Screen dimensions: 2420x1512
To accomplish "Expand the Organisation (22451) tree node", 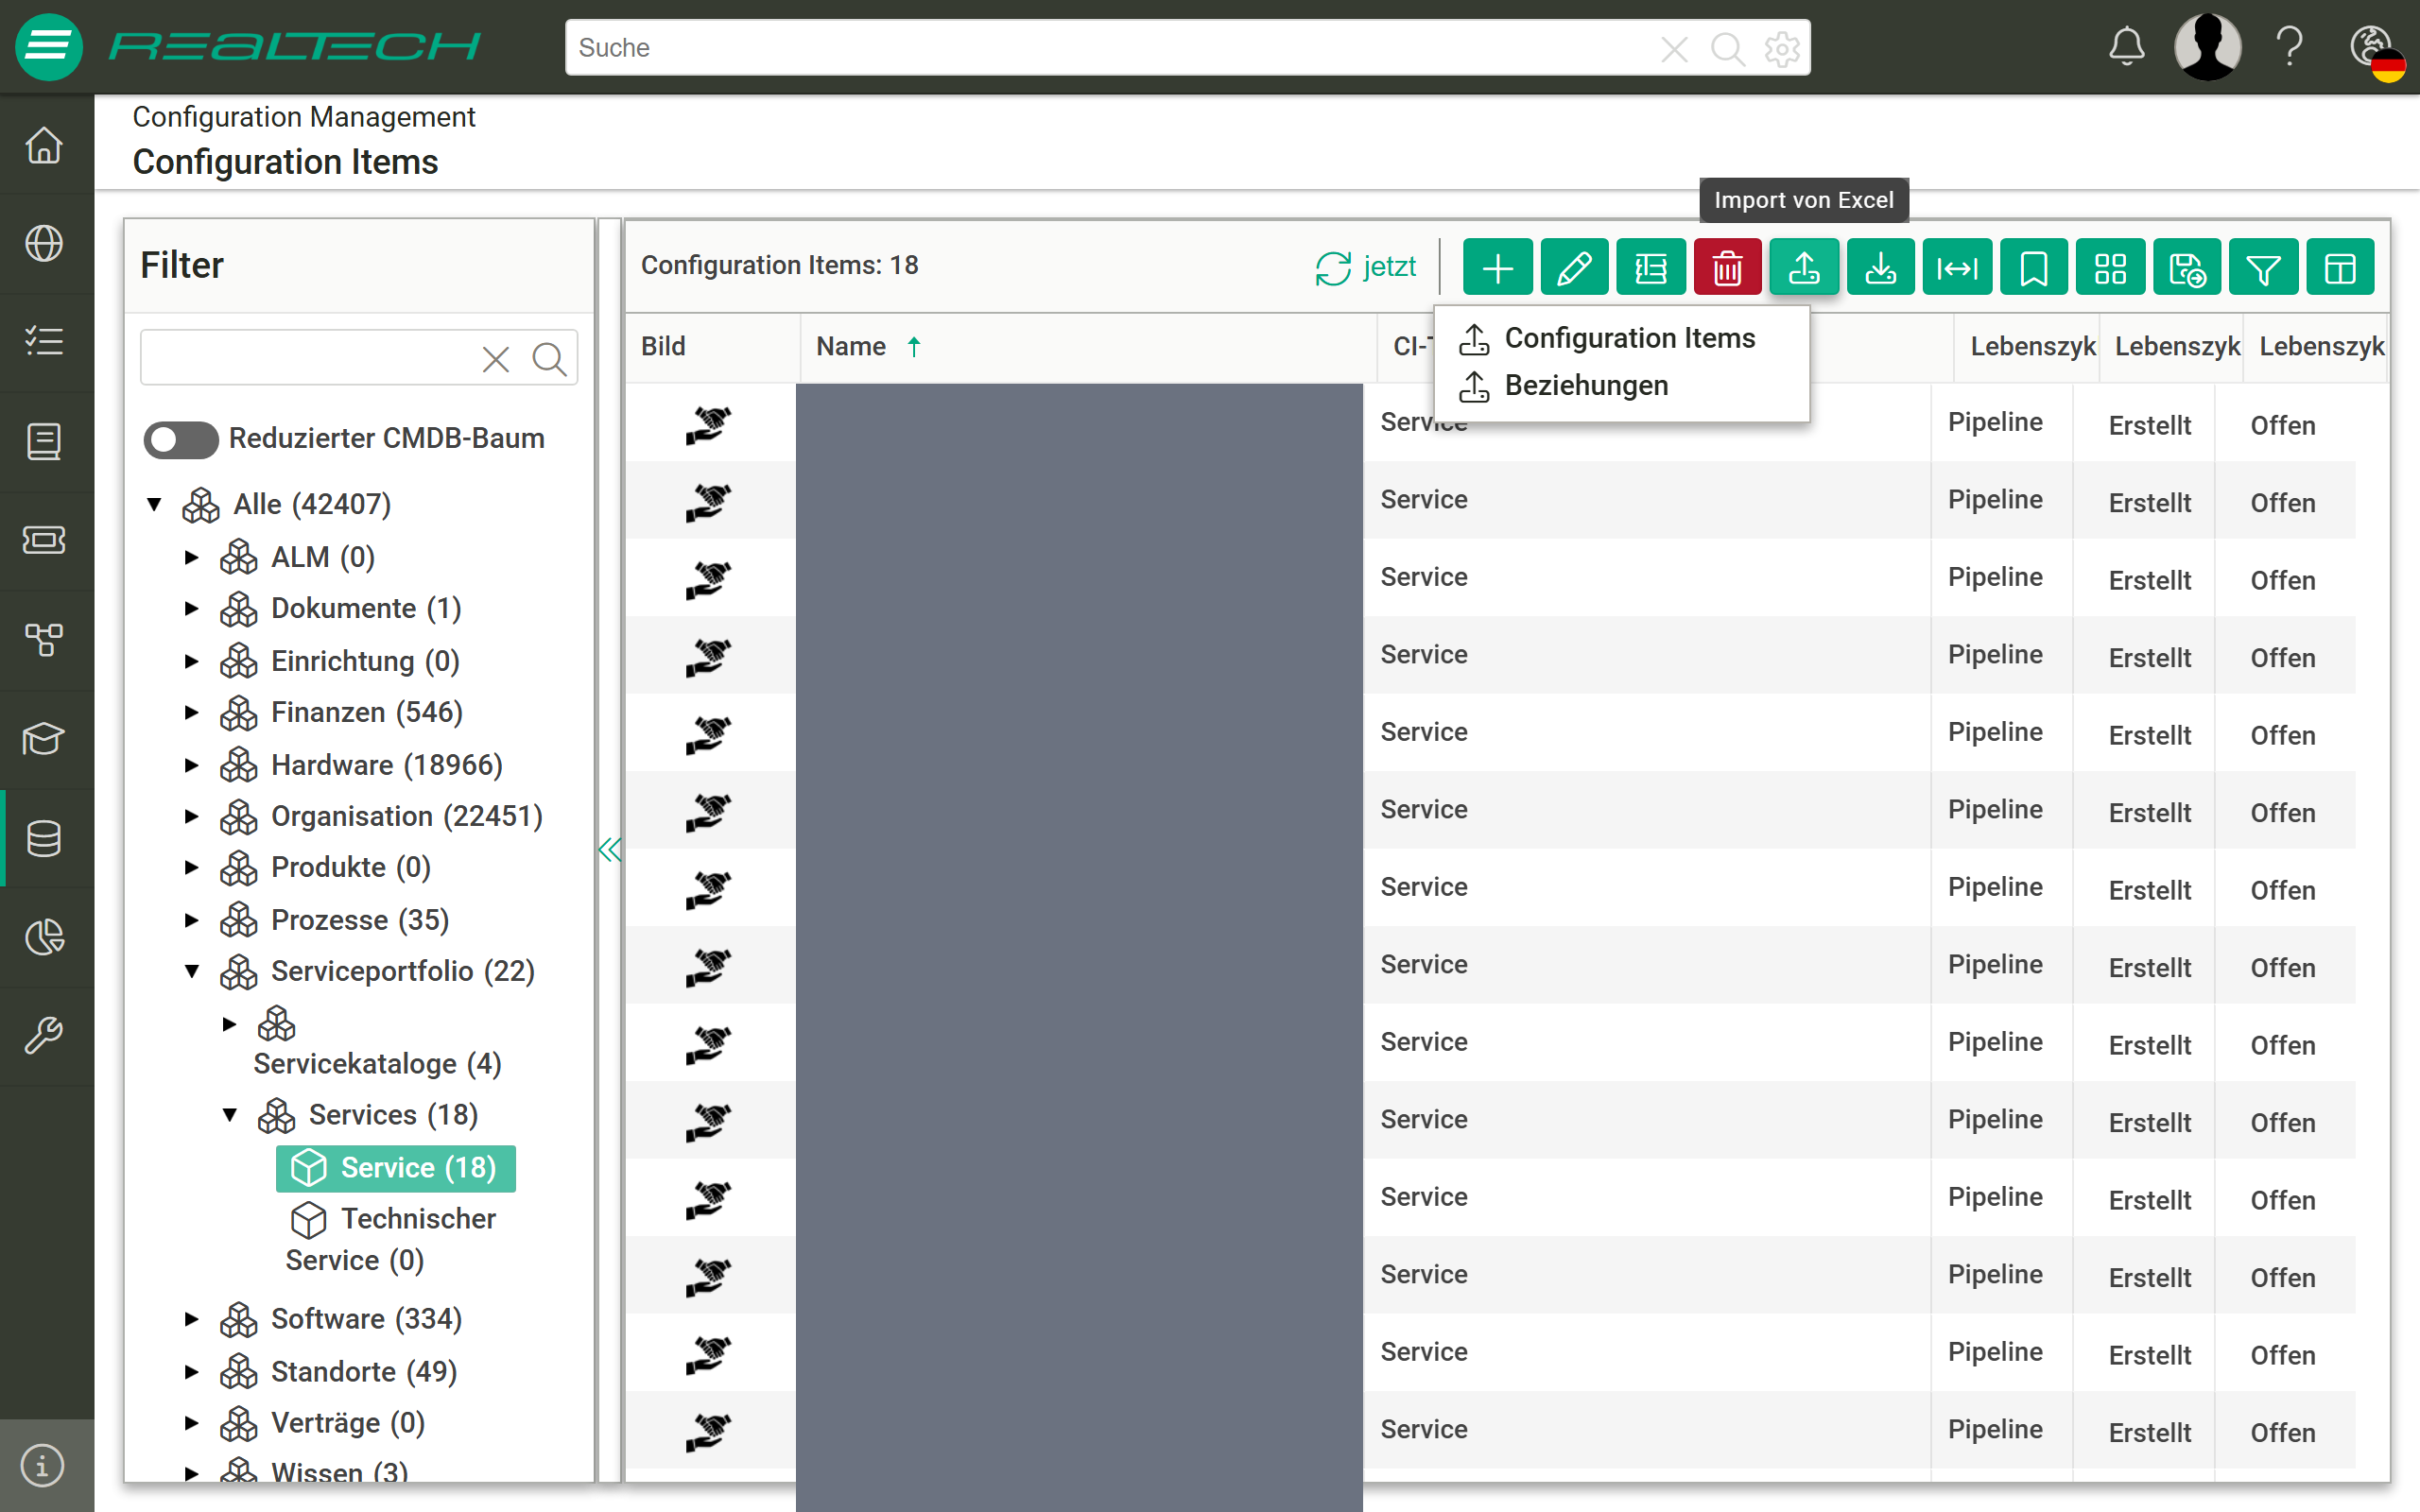I will pyautogui.click(x=191, y=816).
